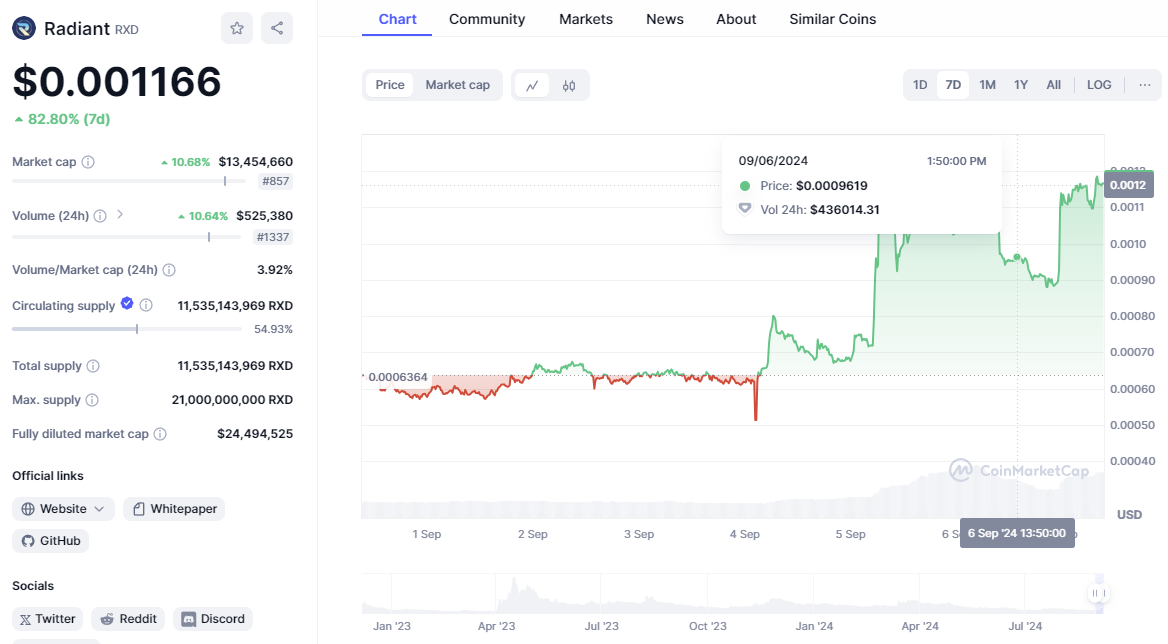
Task: Toggle the LOG scale on chart
Action: point(1099,85)
